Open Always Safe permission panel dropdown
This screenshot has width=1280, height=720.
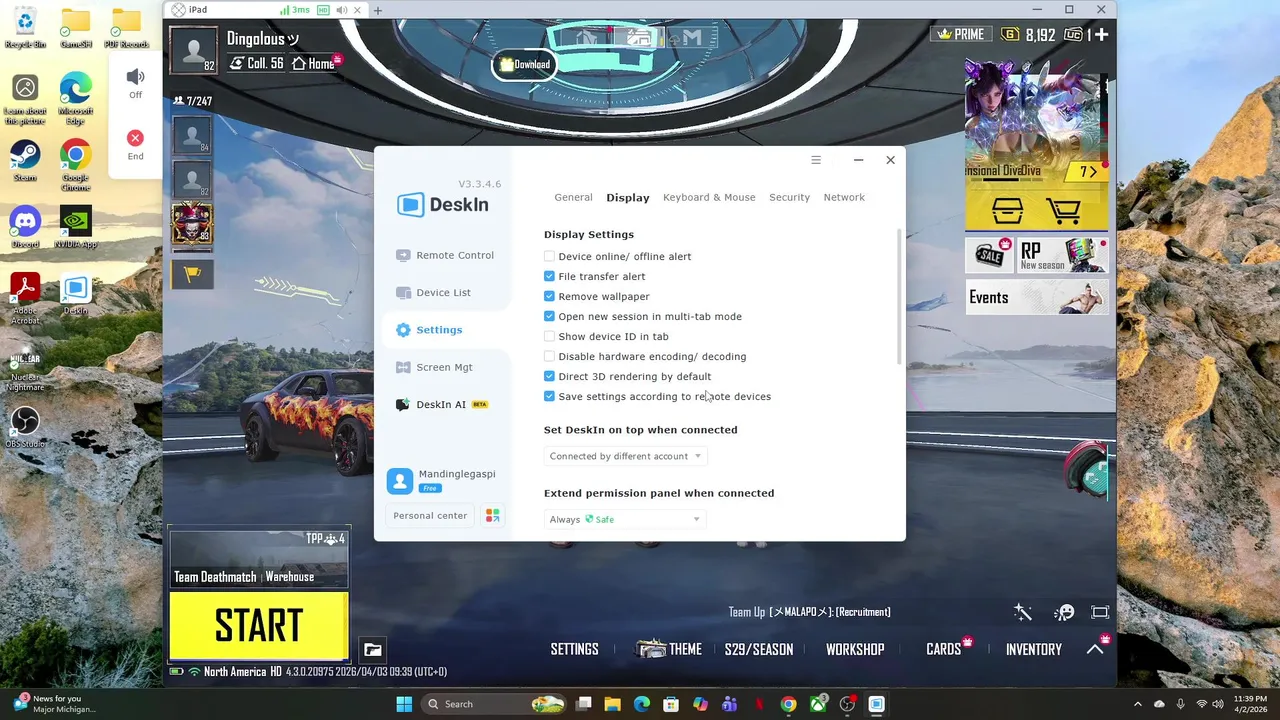click(625, 519)
